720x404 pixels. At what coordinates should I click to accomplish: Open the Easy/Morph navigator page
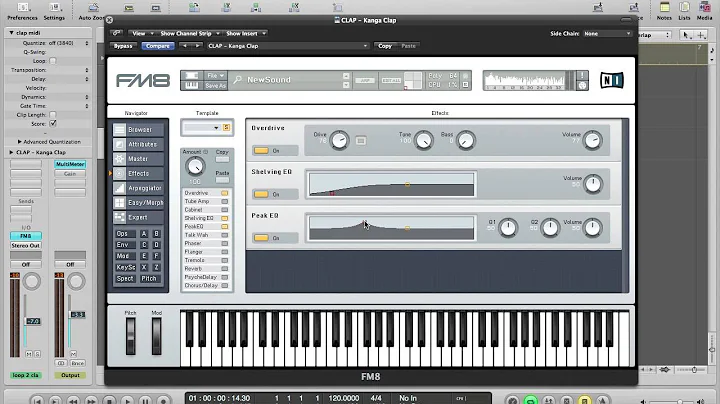[138, 203]
